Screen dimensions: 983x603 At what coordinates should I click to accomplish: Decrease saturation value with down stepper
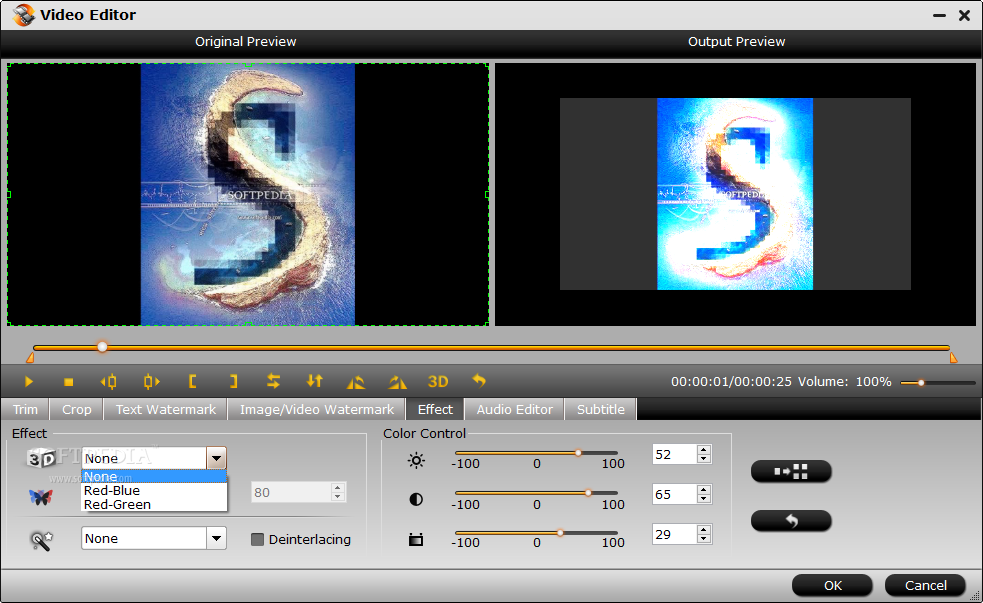tap(704, 539)
